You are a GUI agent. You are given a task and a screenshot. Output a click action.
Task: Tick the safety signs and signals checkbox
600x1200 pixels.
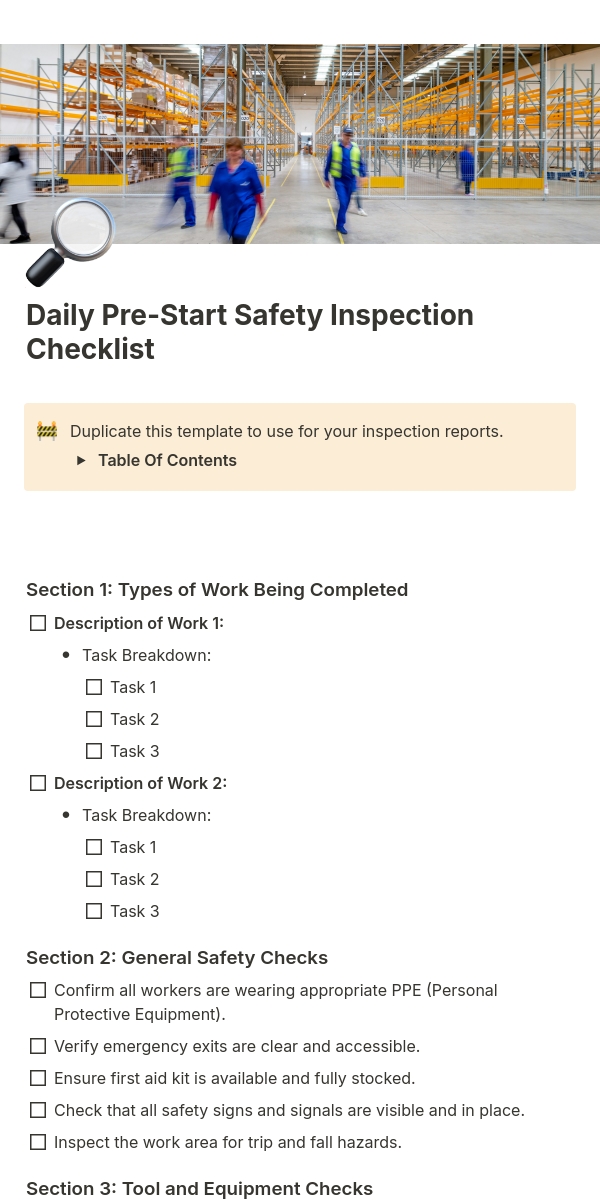coord(38,1110)
